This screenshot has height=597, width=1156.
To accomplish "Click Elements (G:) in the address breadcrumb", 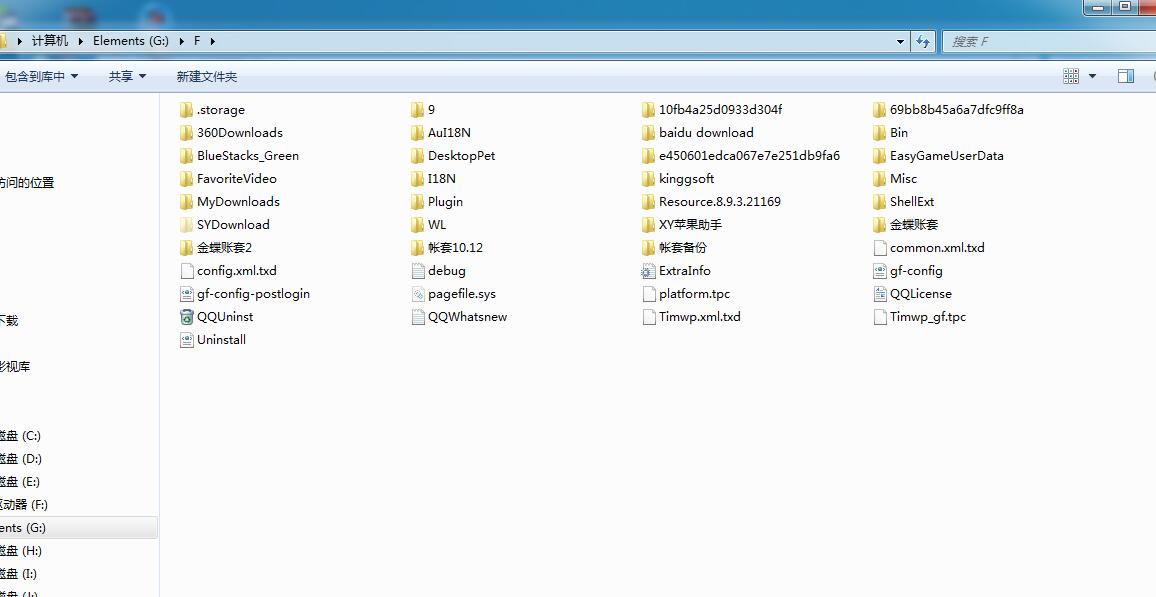I will pyautogui.click(x=131, y=41).
